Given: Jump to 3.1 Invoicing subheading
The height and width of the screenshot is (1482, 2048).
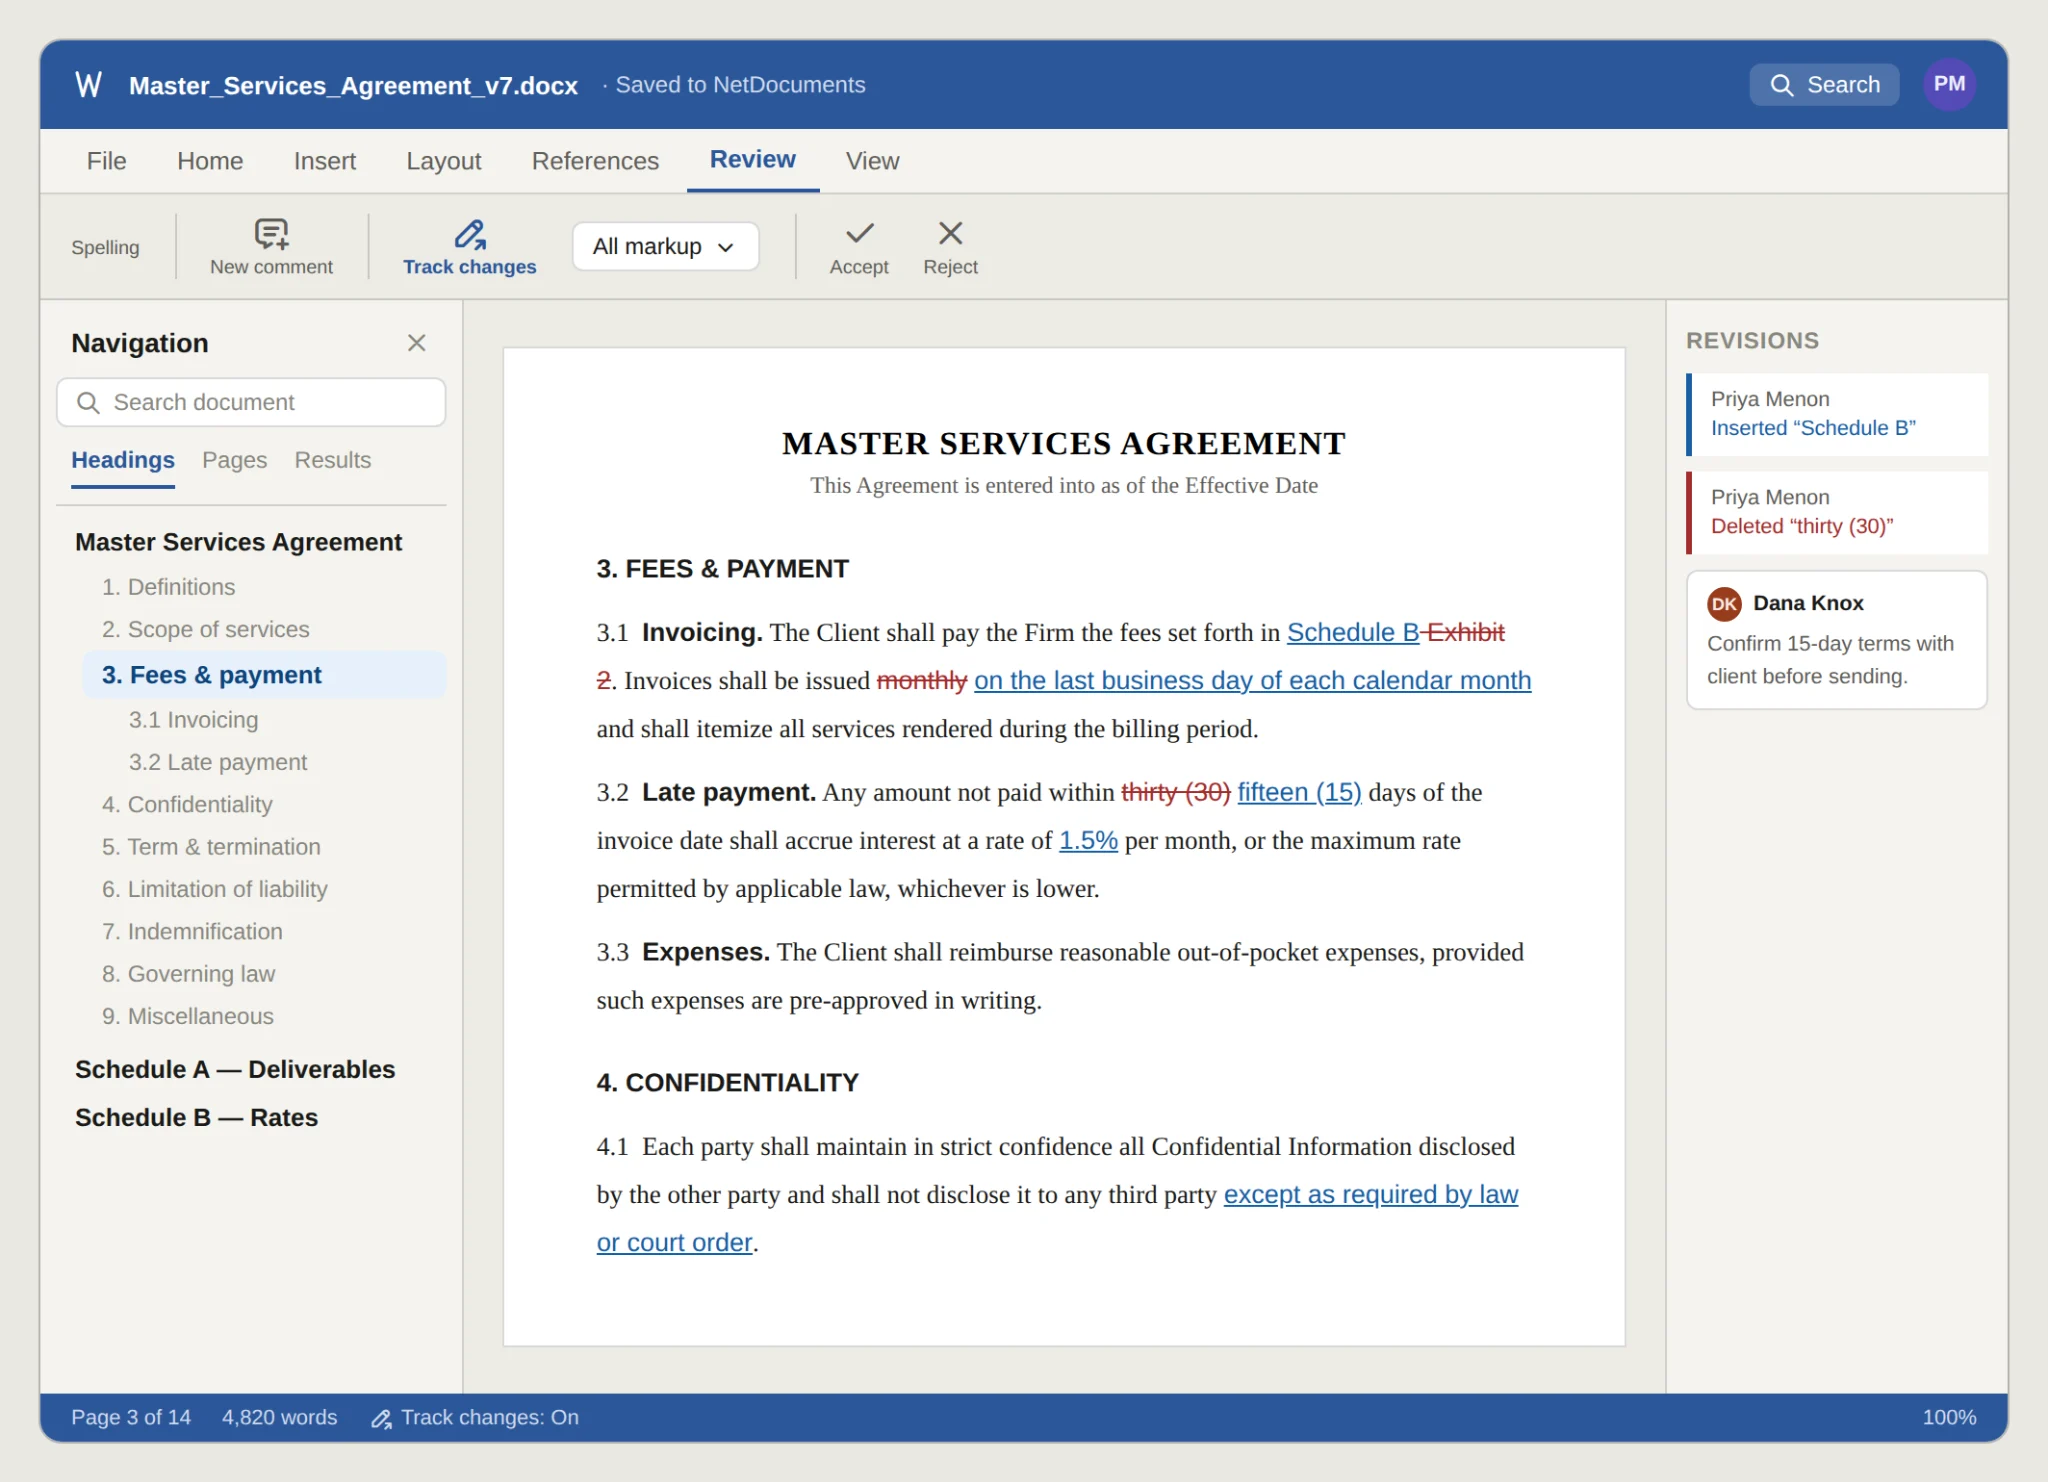Looking at the screenshot, I should [x=193, y=720].
